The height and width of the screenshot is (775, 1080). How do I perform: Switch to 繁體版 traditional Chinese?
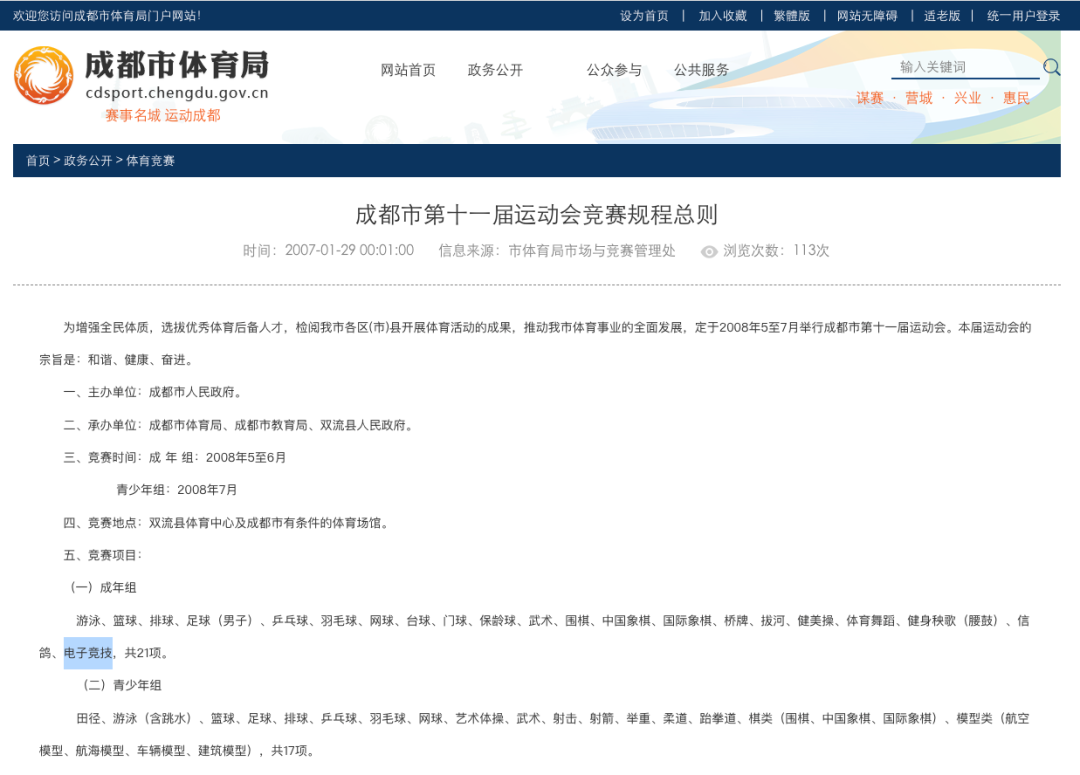tap(791, 16)
